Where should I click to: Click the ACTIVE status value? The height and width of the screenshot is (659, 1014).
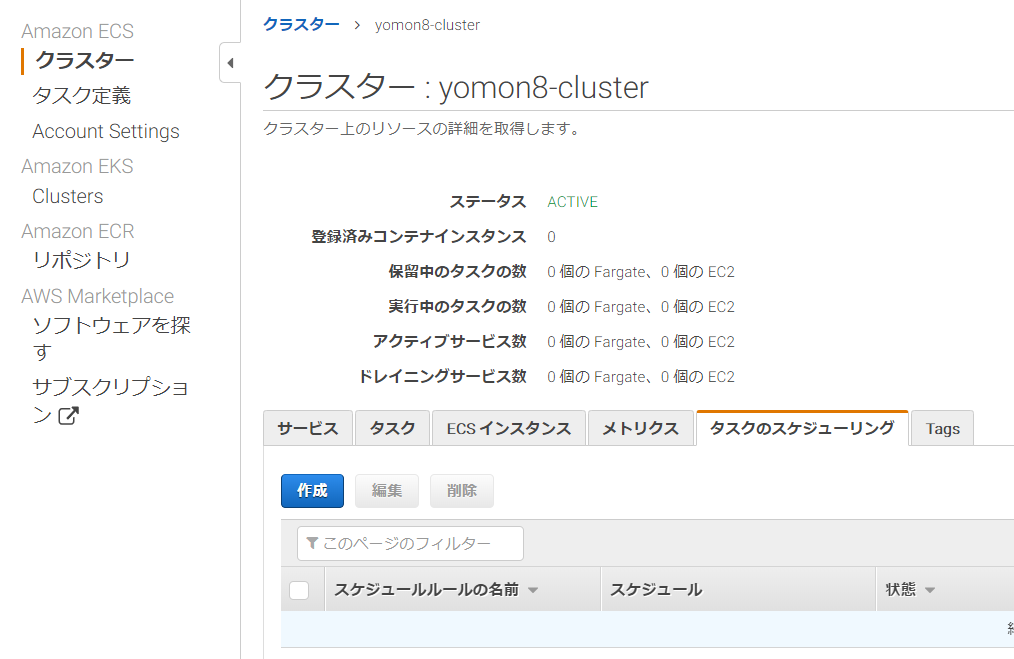(572, 202)
